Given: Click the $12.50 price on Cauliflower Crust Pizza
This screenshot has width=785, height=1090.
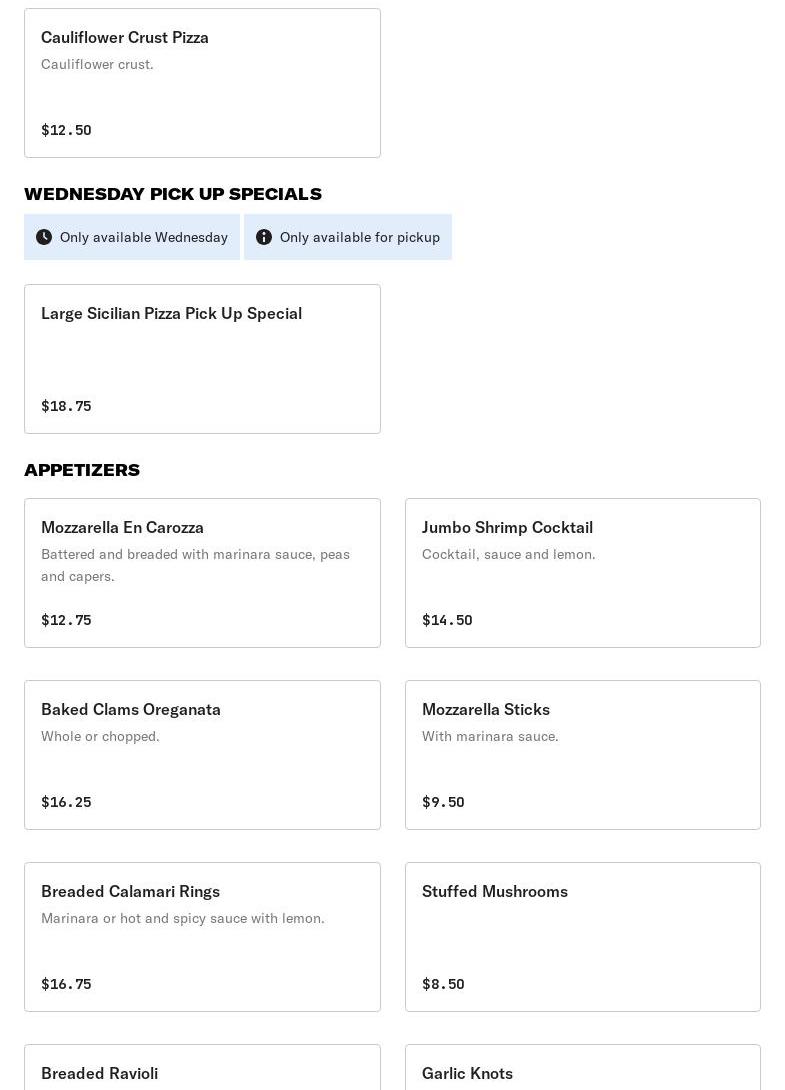Looking at the screenshot, I should point(66,130).
